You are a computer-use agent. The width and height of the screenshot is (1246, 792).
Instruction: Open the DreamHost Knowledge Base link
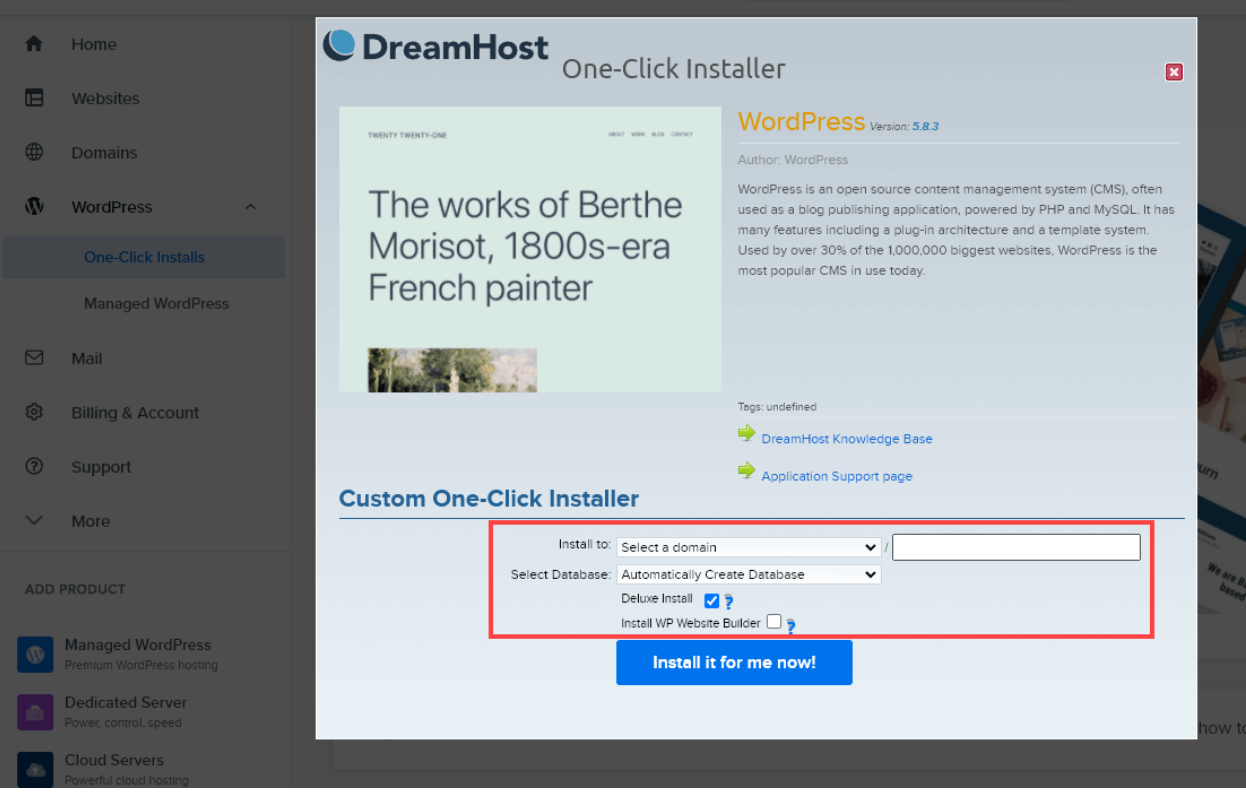coord(846,438)
